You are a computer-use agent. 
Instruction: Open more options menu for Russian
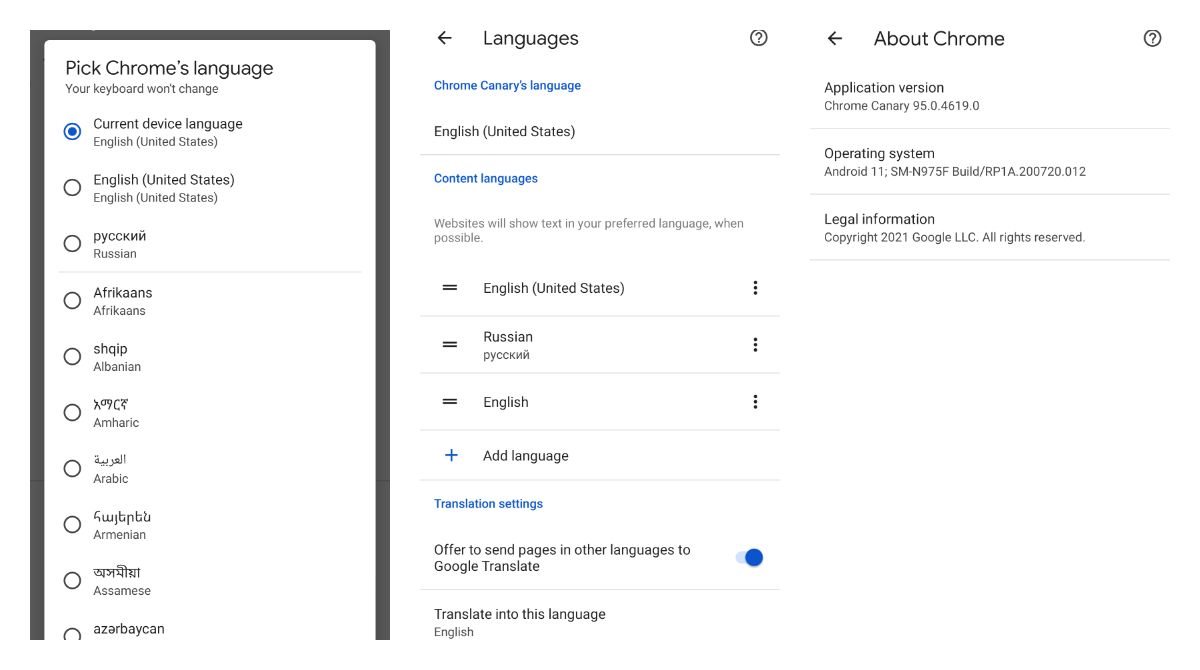(x=755, y=345)
